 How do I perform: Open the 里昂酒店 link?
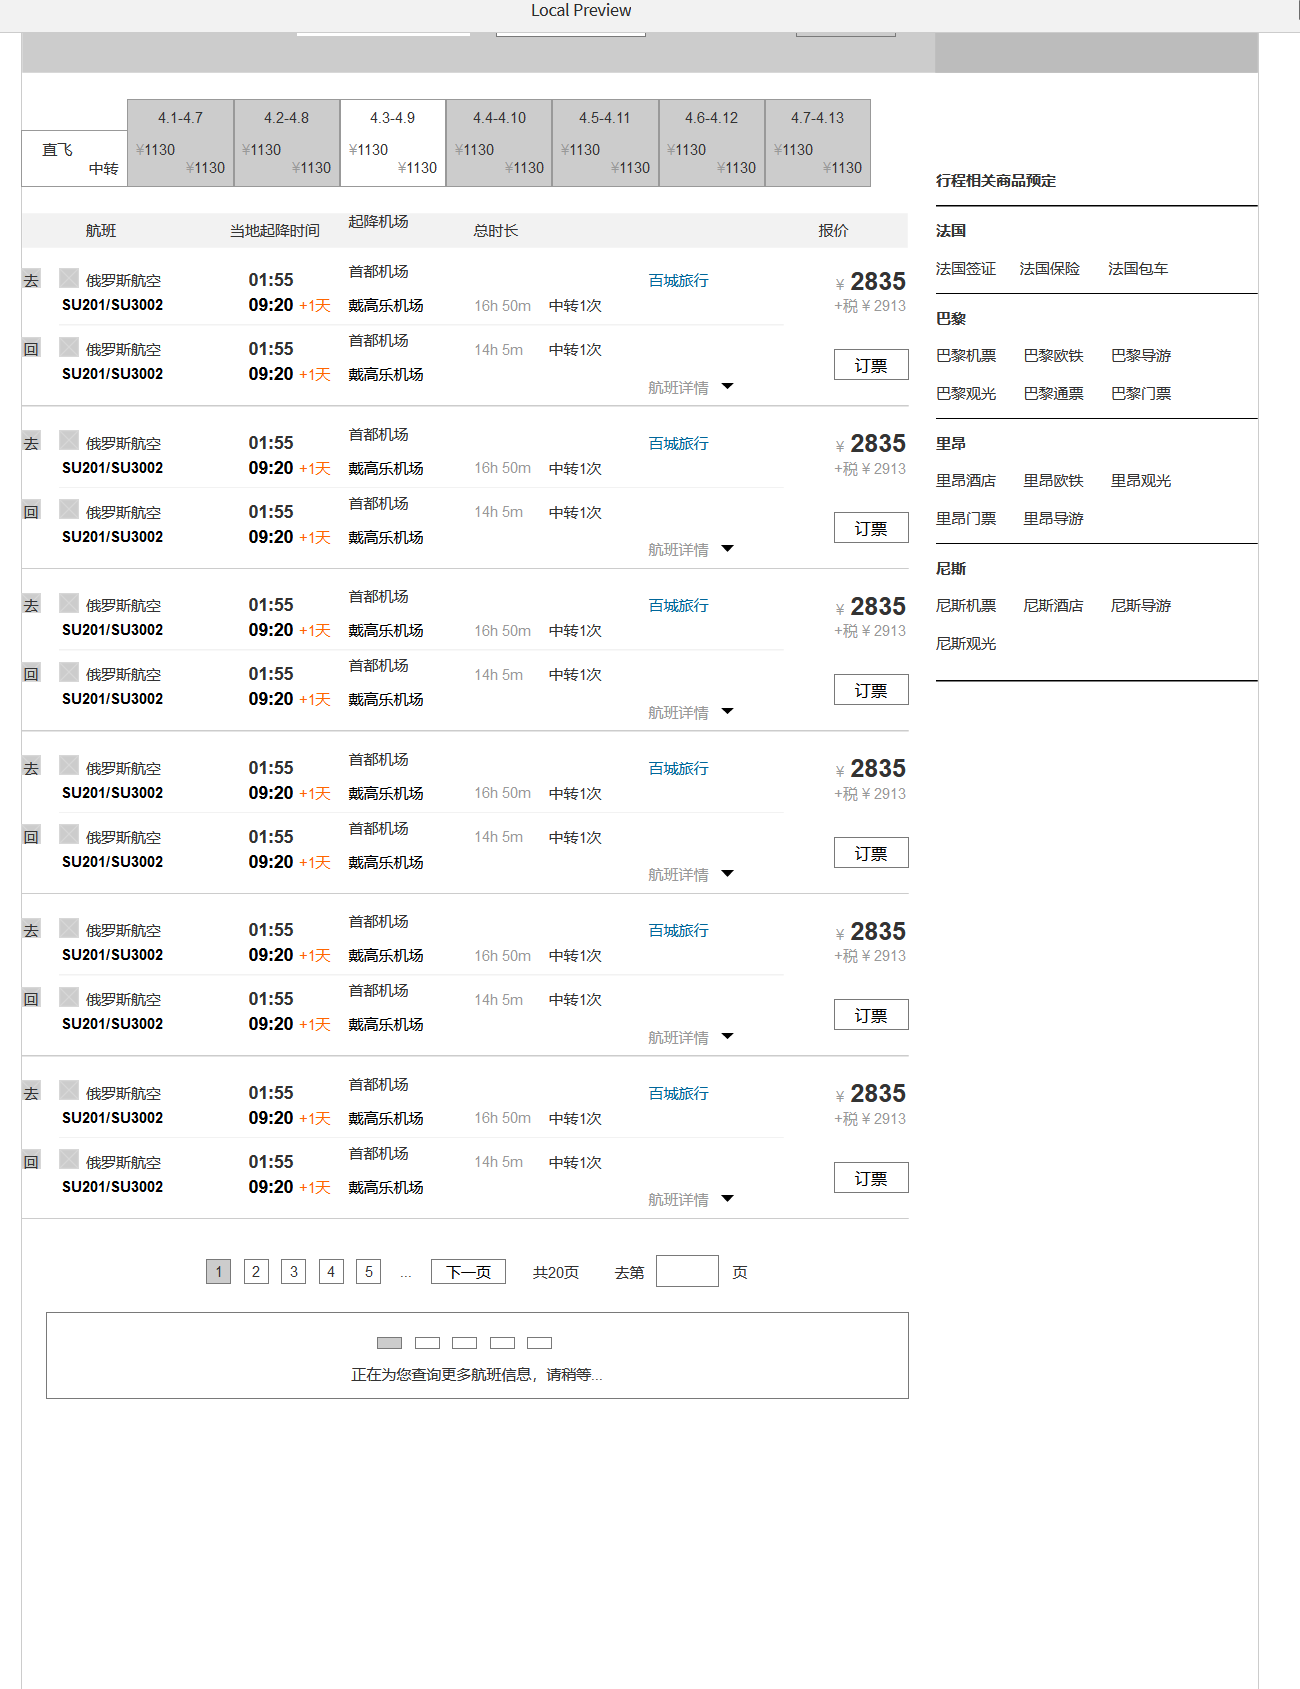[966, 481]
